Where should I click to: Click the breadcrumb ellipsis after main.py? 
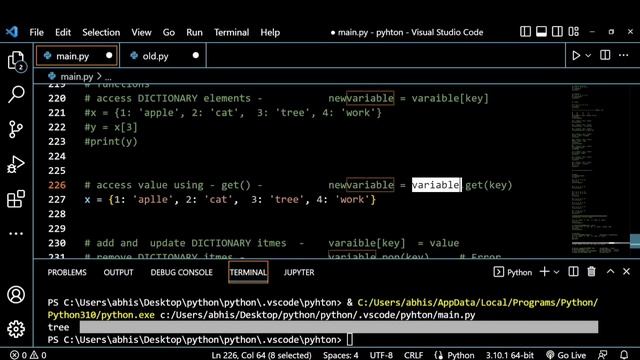click(108, 77)
